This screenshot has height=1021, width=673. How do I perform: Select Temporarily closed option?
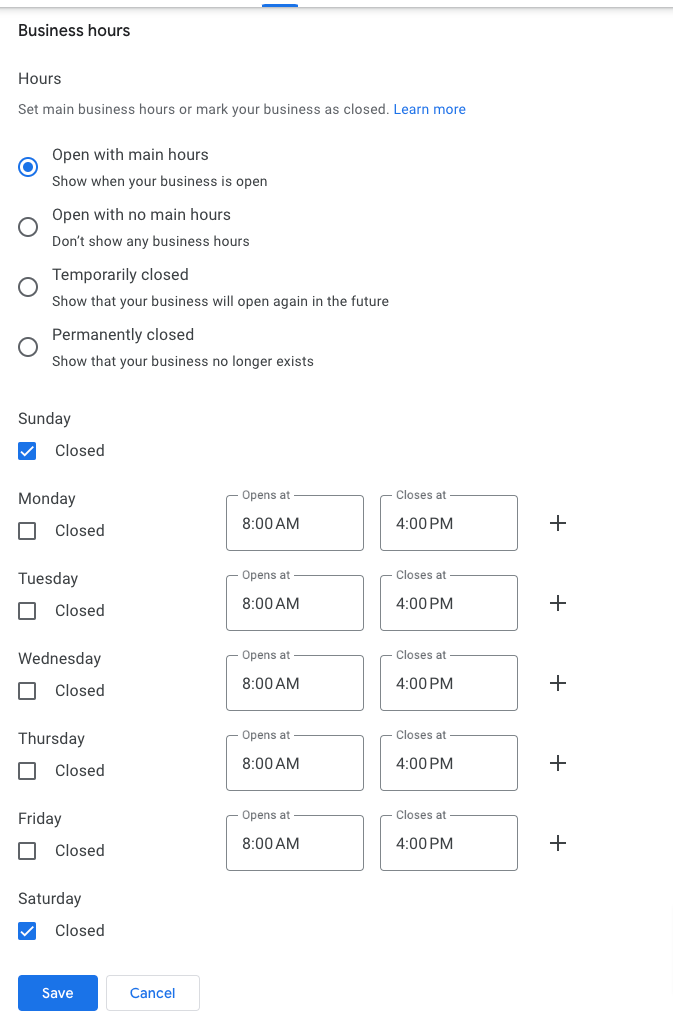coord(29,287)
